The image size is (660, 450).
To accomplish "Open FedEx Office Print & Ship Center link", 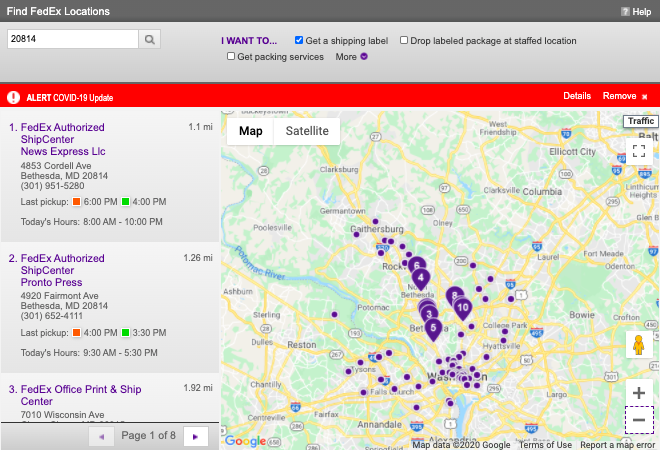I will [x=81, y=395].
